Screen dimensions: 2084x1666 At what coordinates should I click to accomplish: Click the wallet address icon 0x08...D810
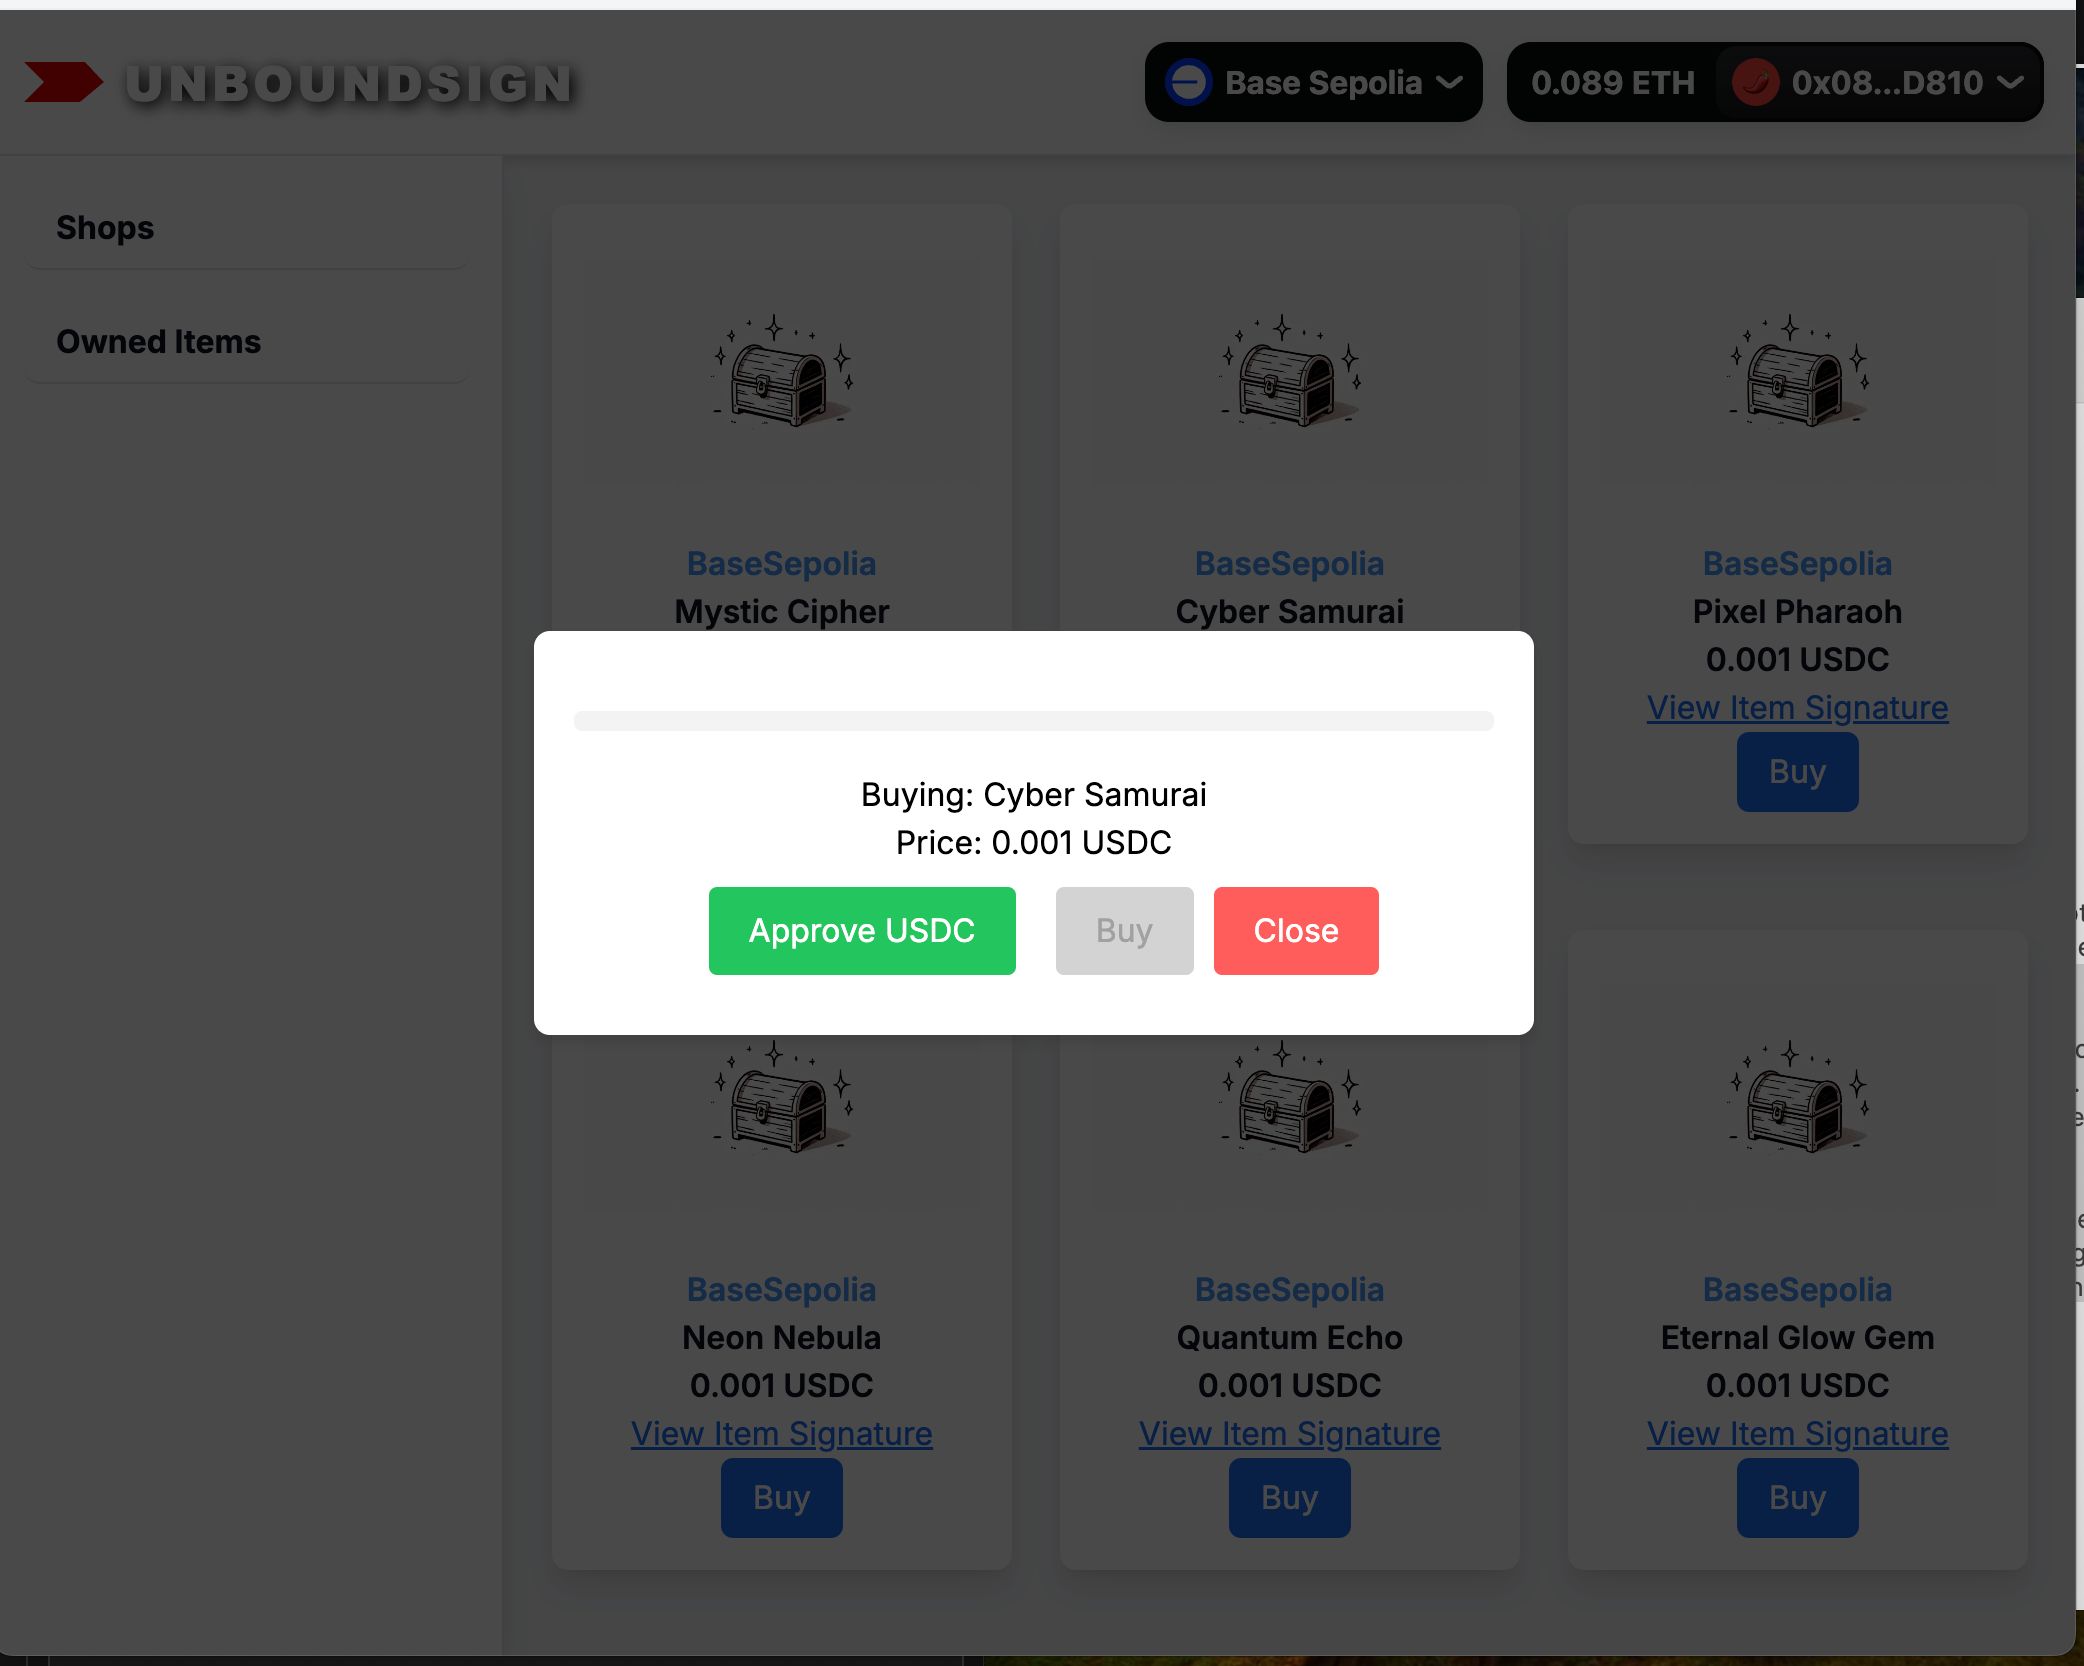tap(1758, 82)
